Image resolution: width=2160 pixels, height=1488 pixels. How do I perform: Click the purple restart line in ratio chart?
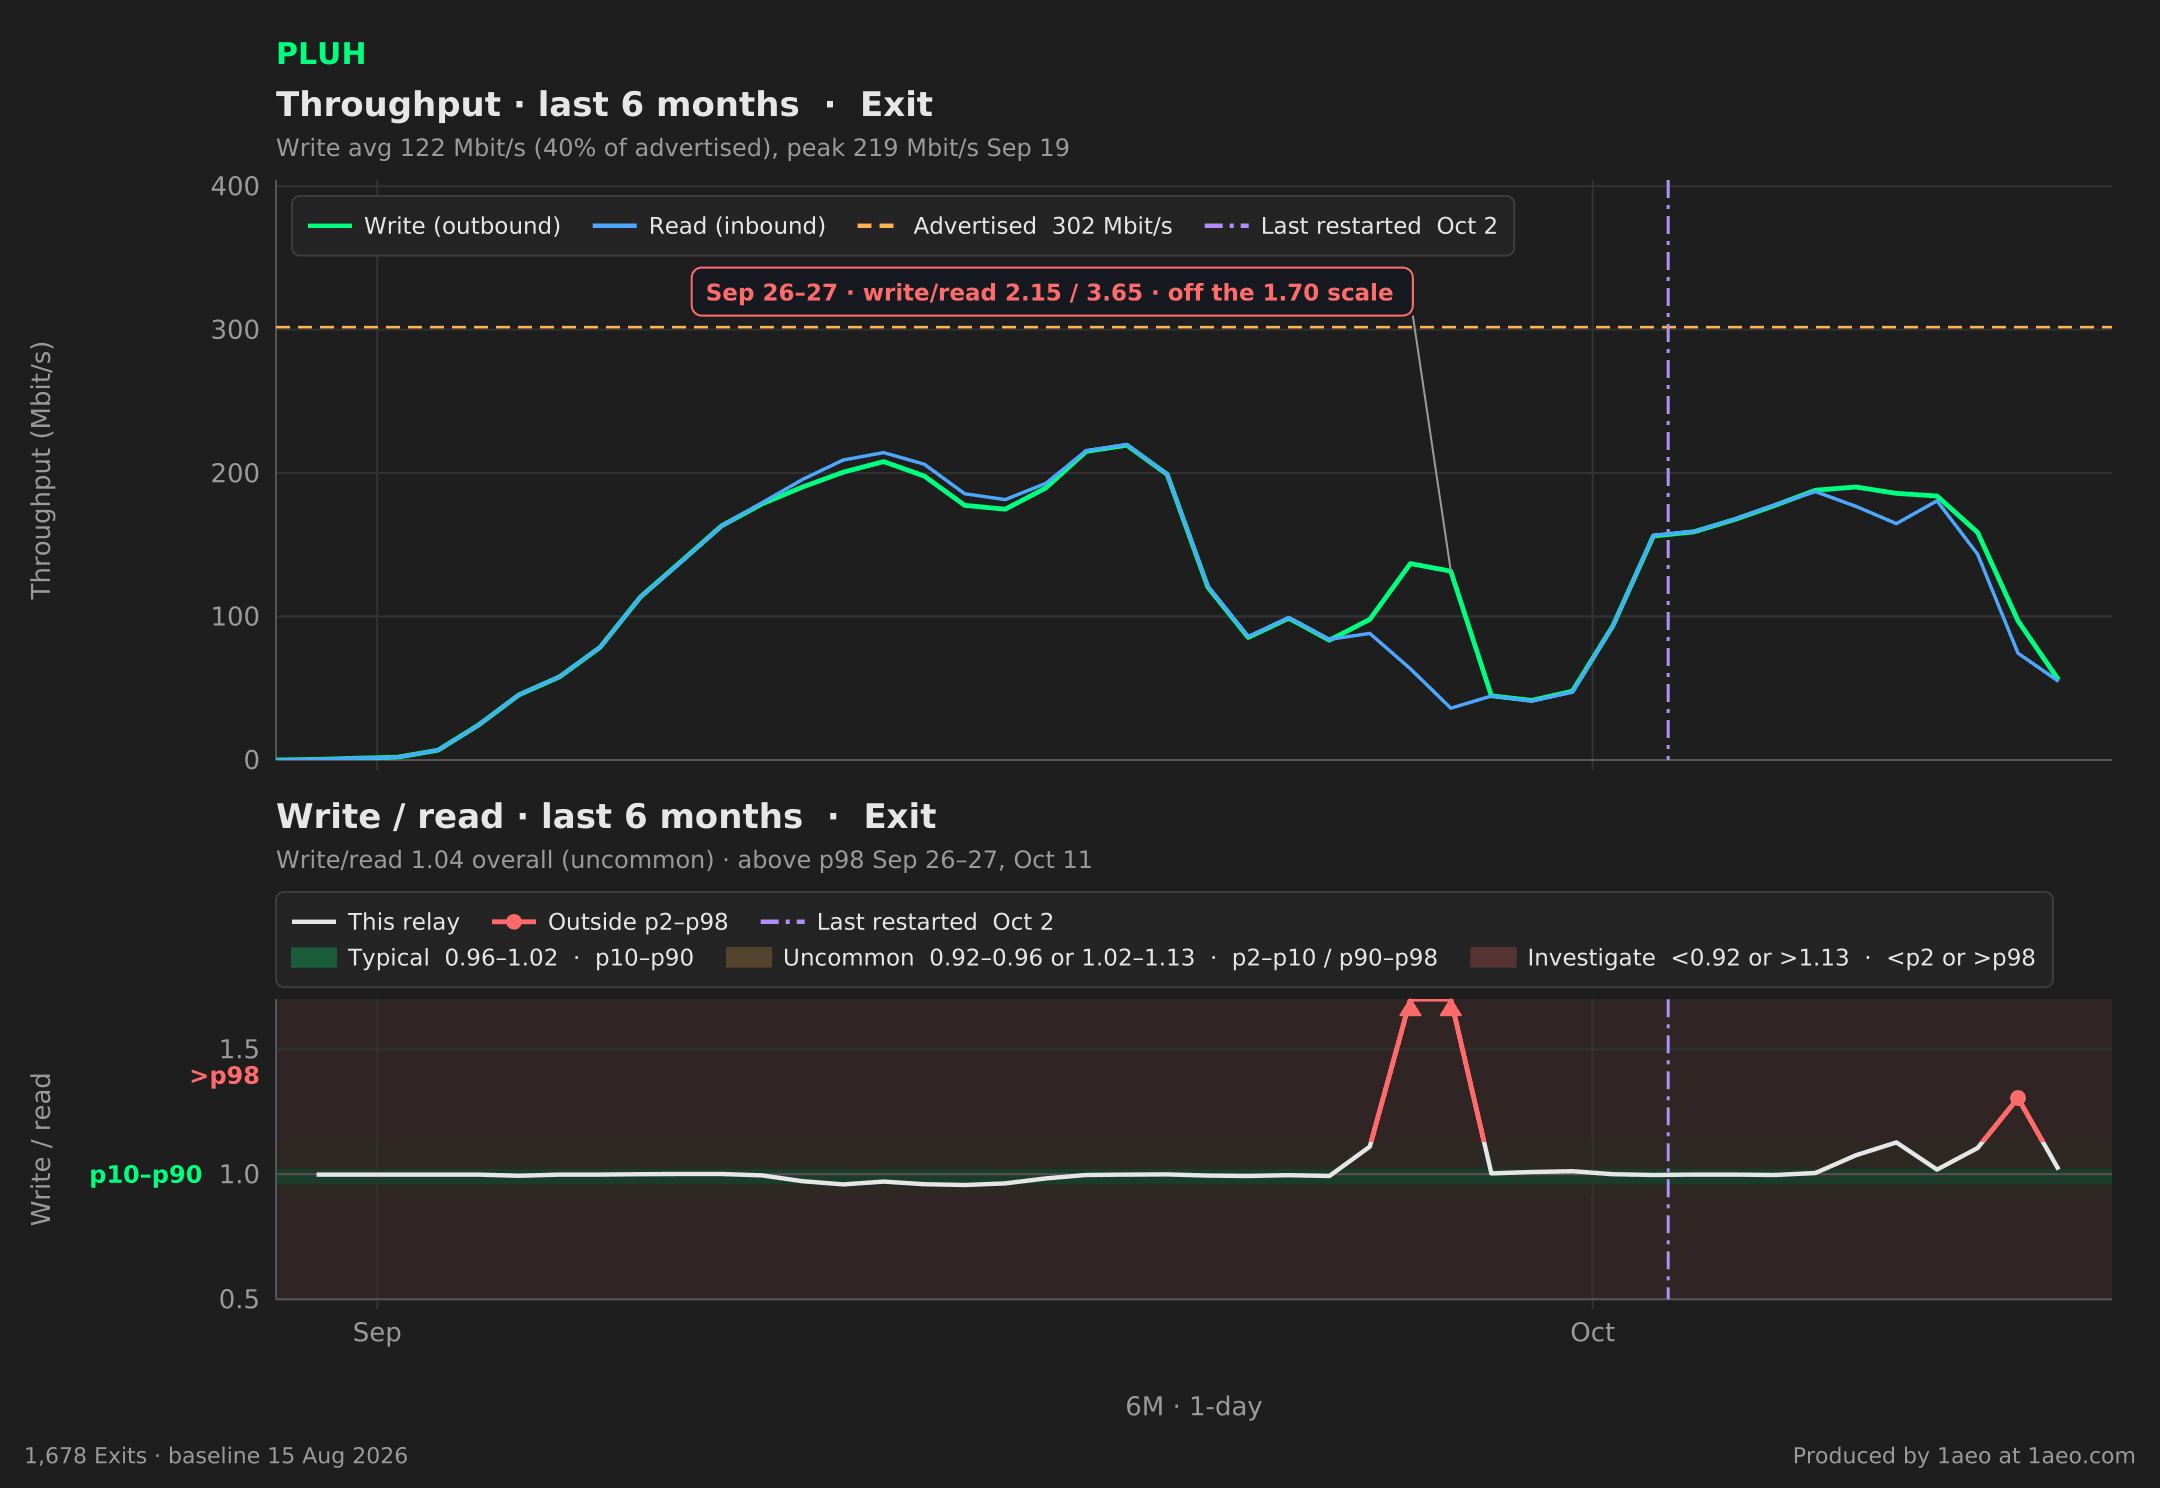click(1668, 1149)
